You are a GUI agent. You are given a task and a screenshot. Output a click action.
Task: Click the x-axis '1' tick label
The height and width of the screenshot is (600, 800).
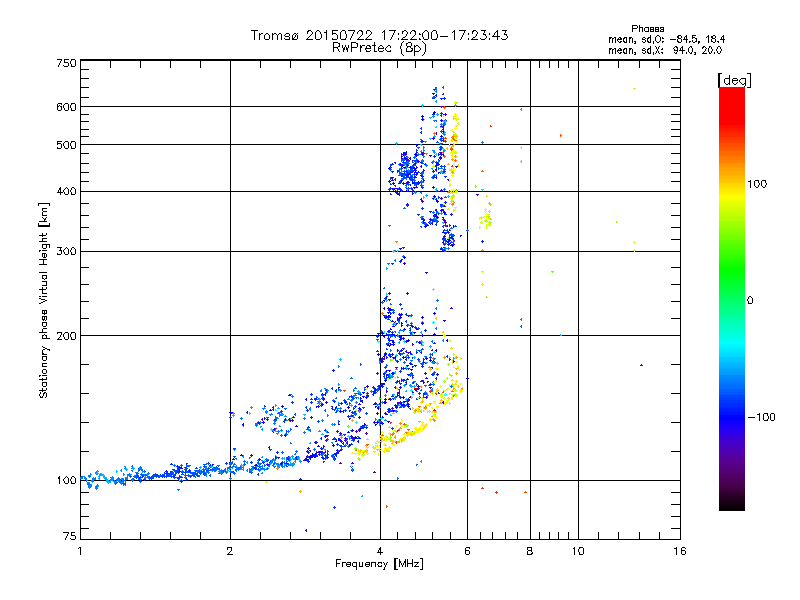pos(80,551)
